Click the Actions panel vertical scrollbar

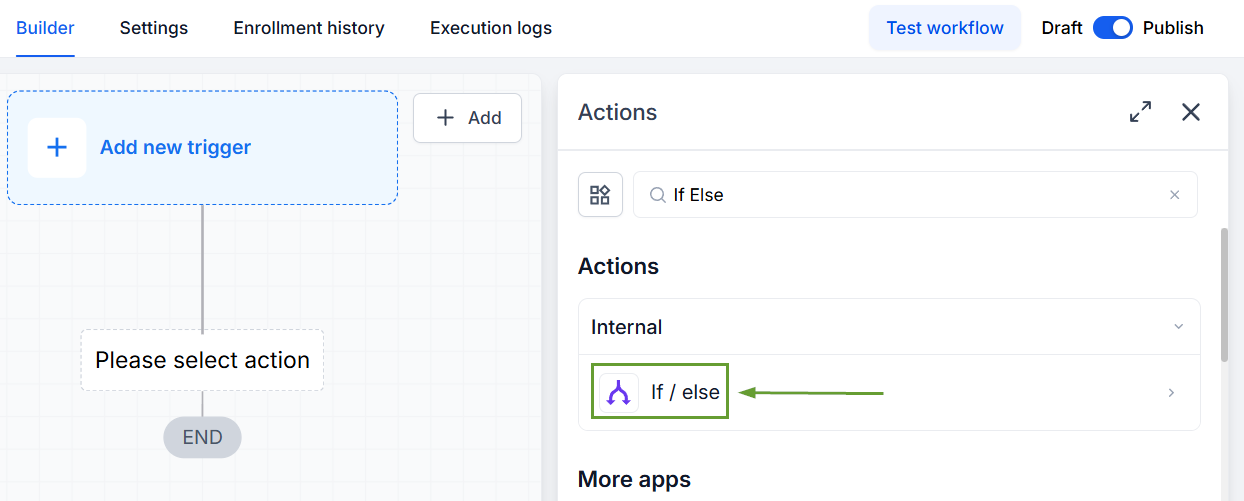1224,295
